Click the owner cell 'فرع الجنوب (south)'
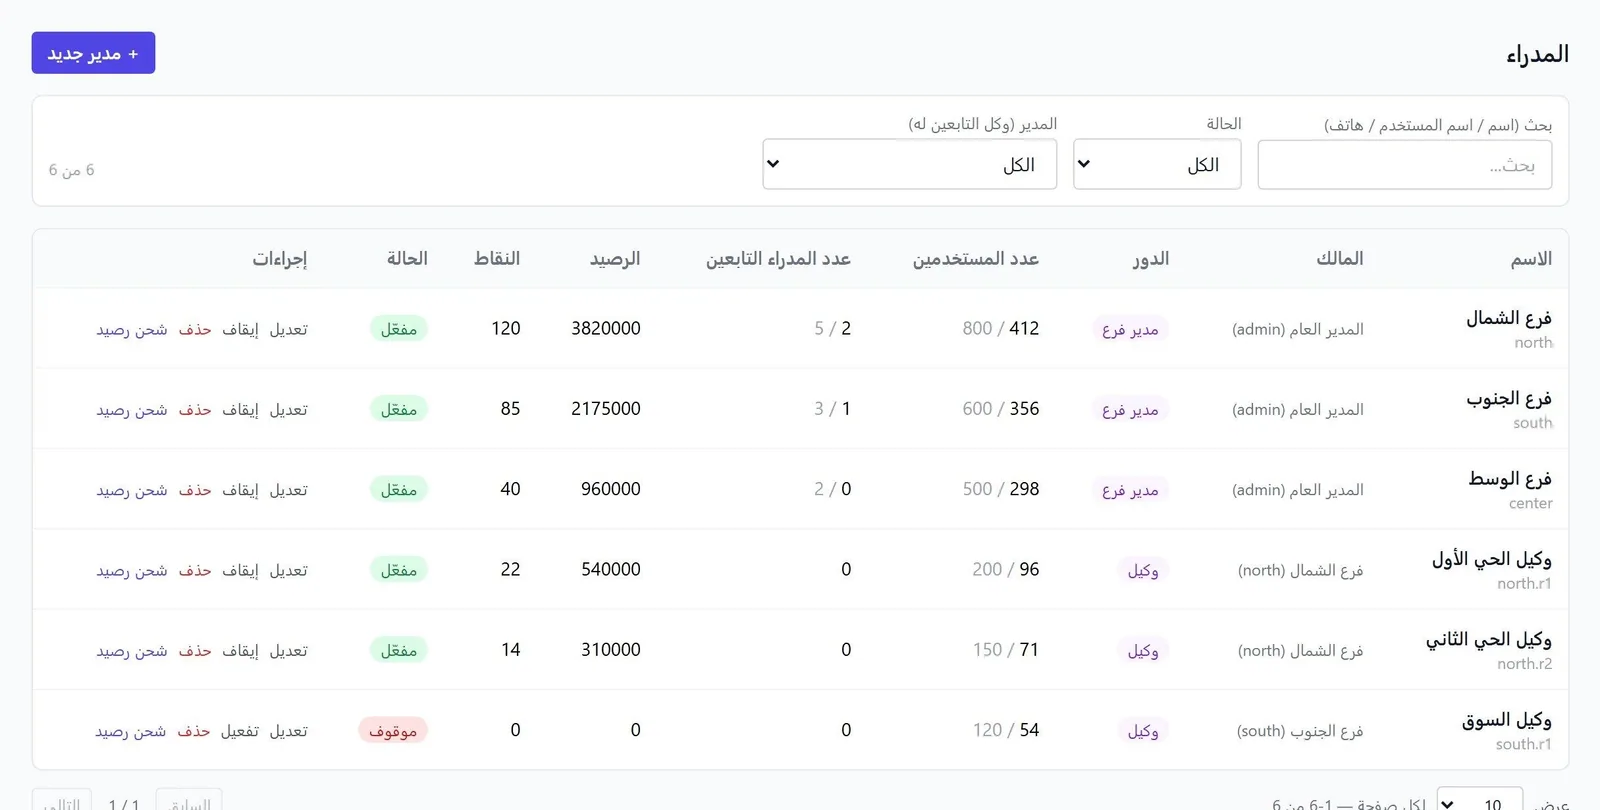Viewport: 1600px width, 810px height. point(1300,731)
